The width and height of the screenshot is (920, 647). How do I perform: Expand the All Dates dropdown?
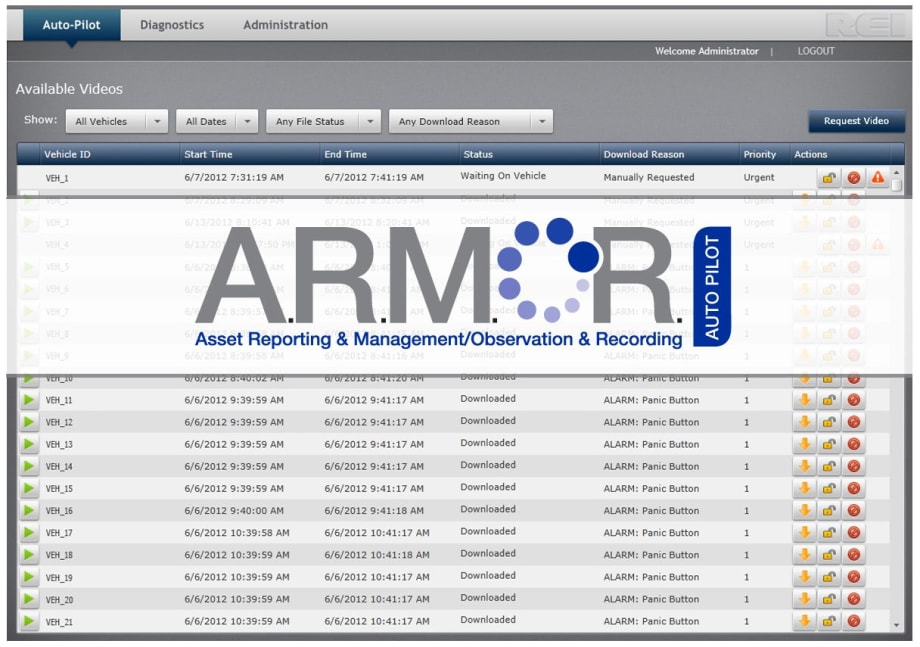coord(217,122)
